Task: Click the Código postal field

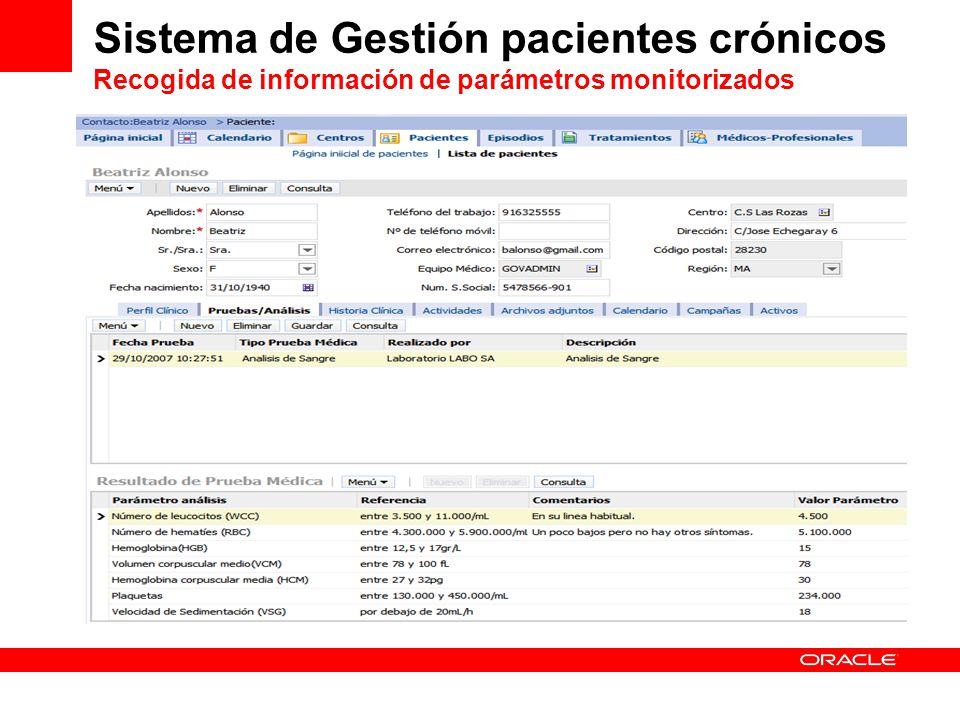Action: pyautogui.click(x=786, y=250)
